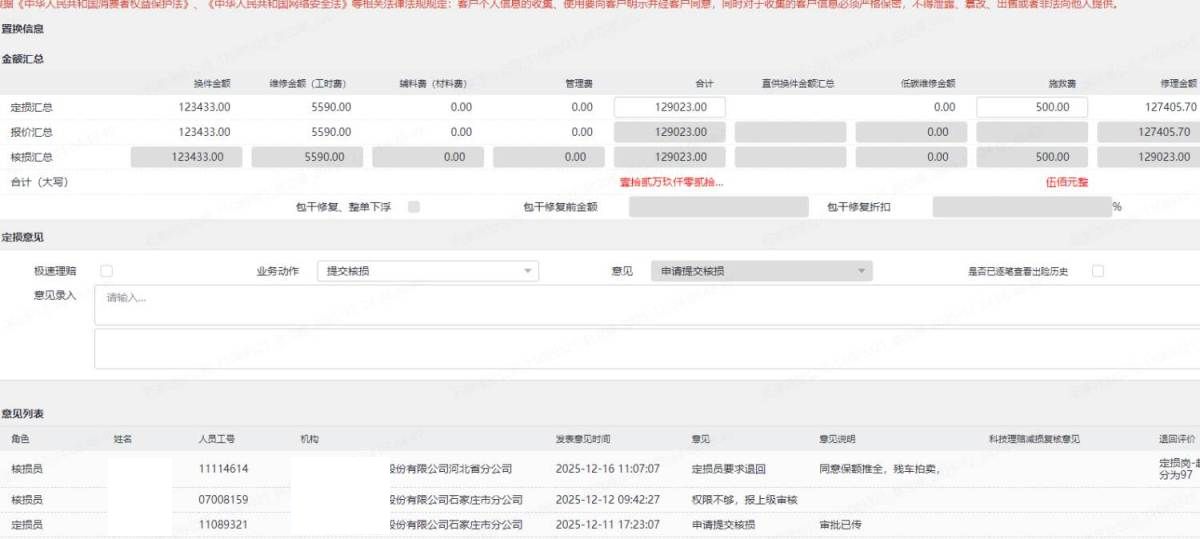This screenshot has width=1200, height=539.
Task: Expand the 意见 dropdown showing 申请提交核损
Action: point(760,271)
